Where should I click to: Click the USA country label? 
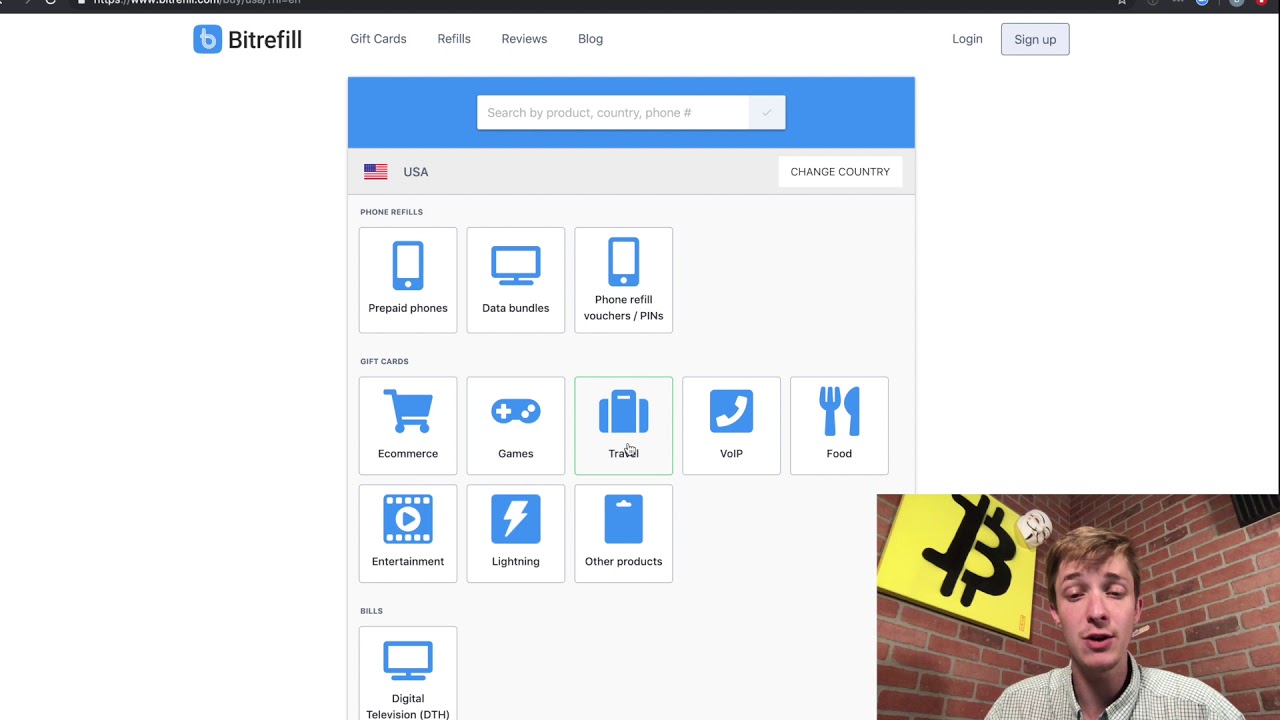[416, 172]
